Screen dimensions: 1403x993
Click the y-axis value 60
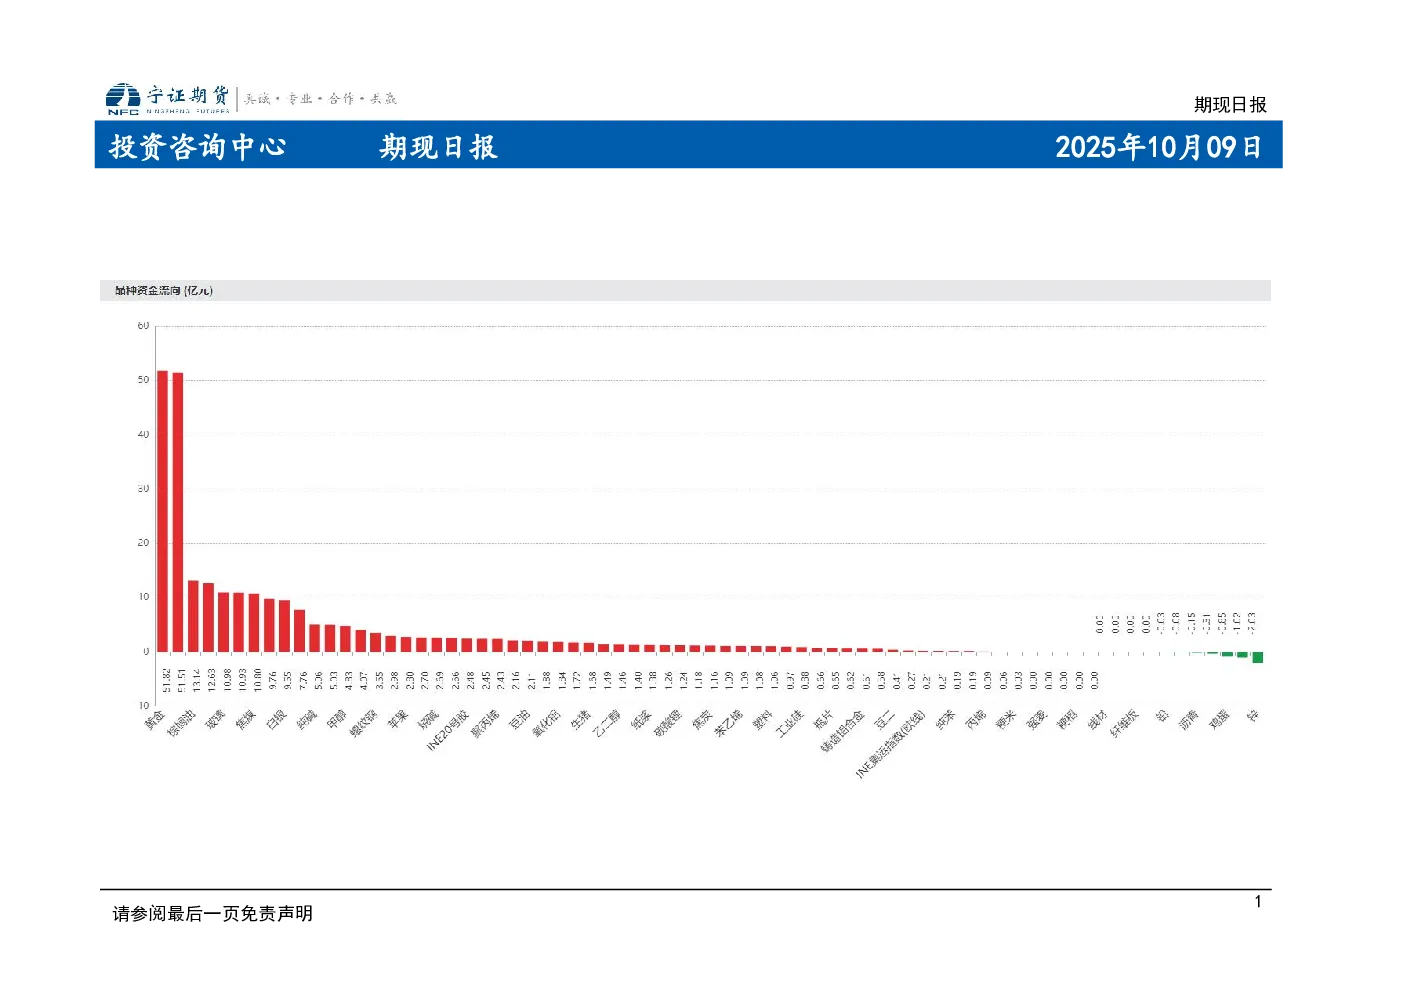(143, 326)
